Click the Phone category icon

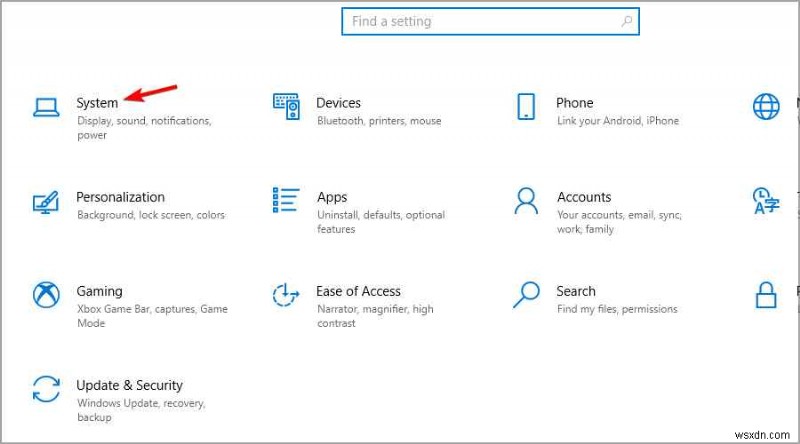click(526, 107)
